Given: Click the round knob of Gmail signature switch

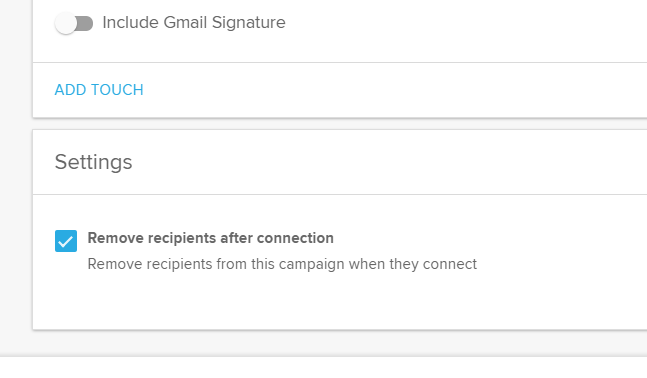Looking at the screenshot, I should 66,23.
